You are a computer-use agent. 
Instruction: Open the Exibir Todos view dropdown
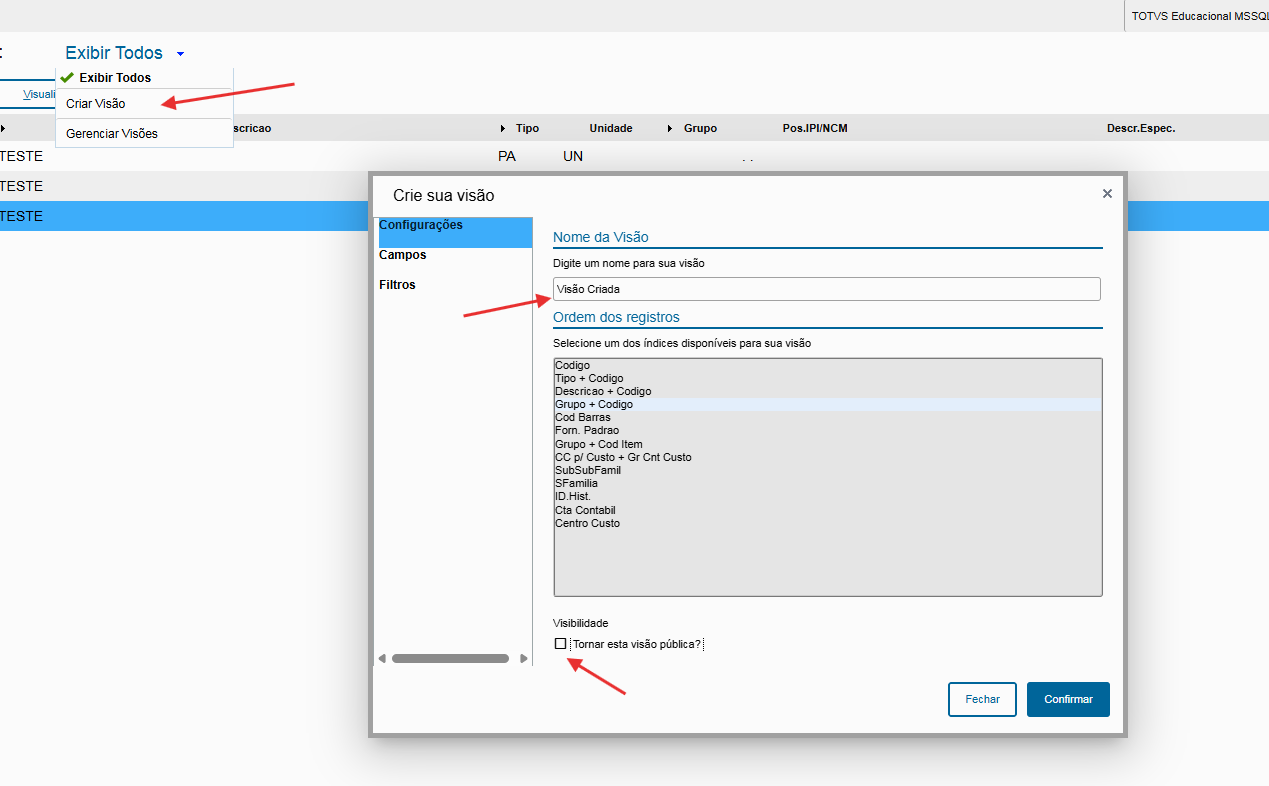(x=124, y=53)
